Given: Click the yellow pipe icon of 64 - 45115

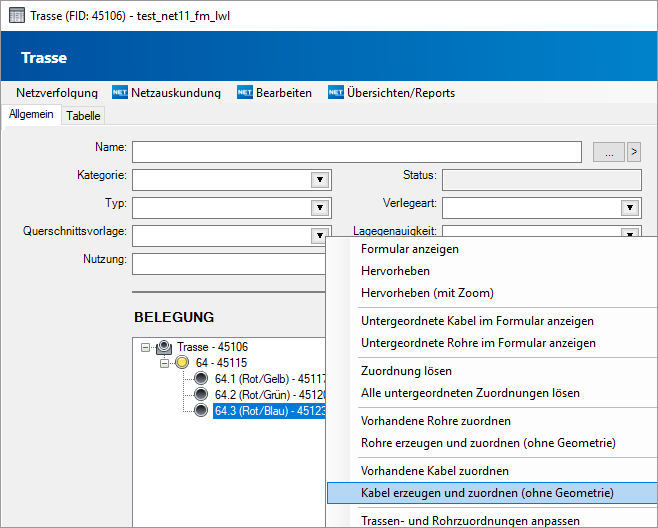Looking at the screenshot, I should 182,362.
